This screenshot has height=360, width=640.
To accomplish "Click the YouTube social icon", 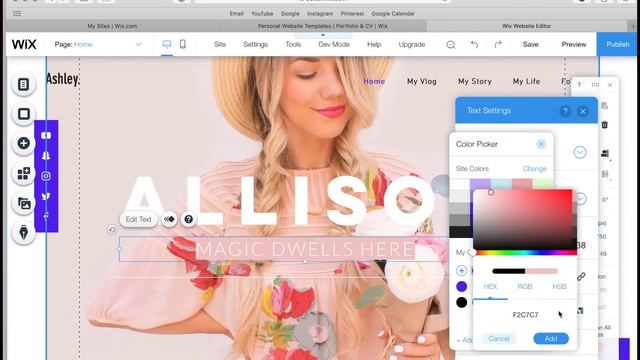I will pyautogui.click(x=46, y=135).
